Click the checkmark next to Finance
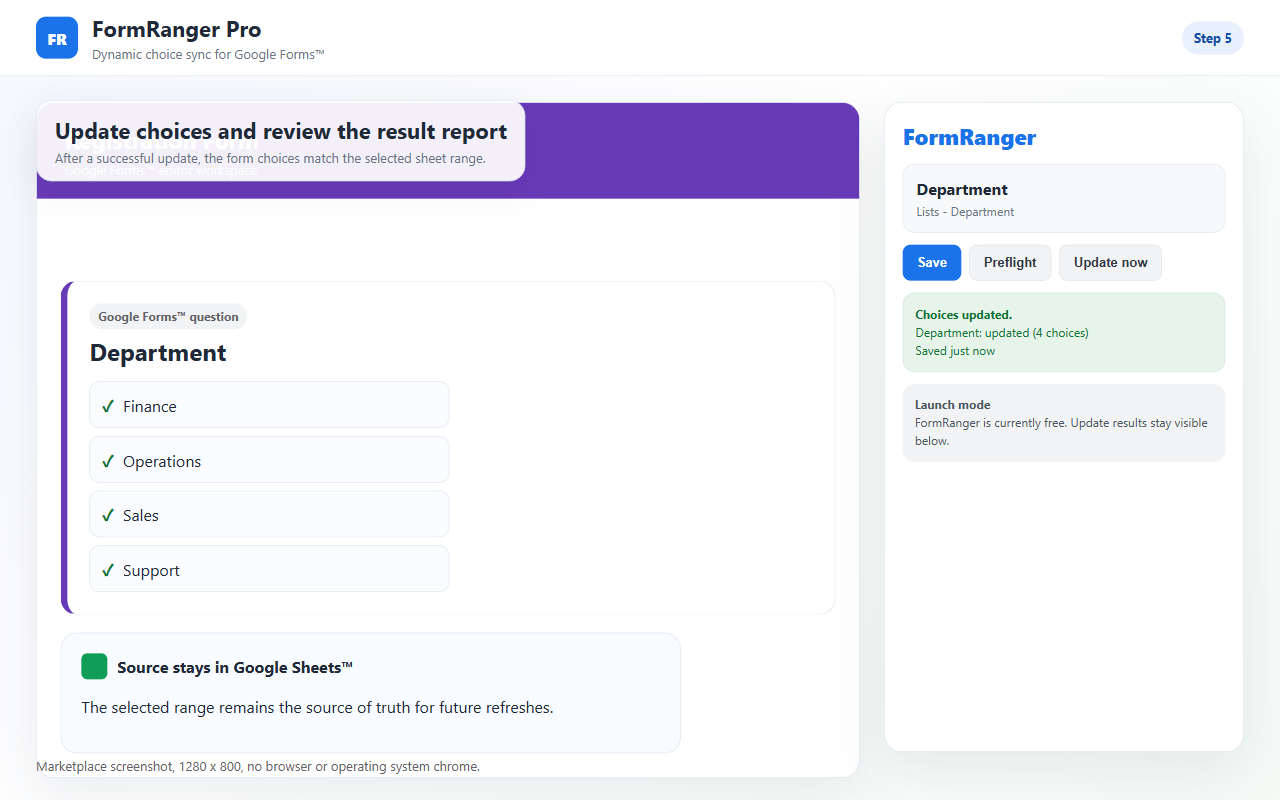The width and height of the screenshot is (1280, 800). [x=108, y=406]
